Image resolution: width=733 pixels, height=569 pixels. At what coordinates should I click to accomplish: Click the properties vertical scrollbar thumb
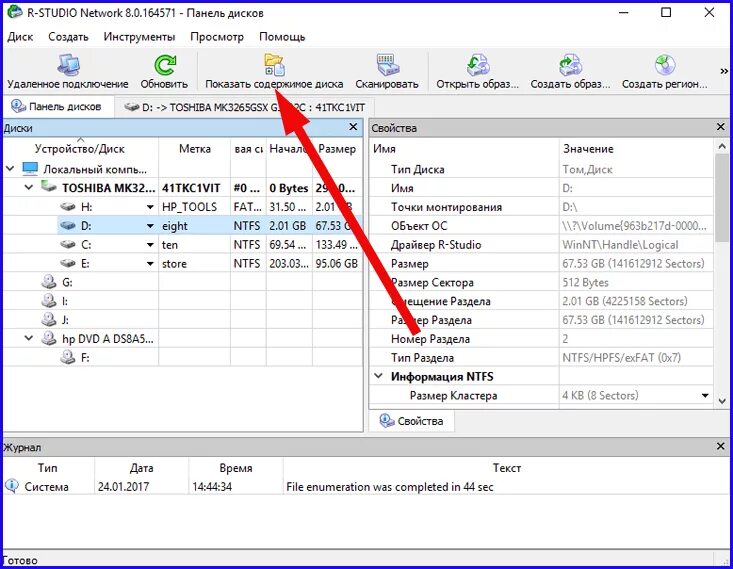coord(722,198)
